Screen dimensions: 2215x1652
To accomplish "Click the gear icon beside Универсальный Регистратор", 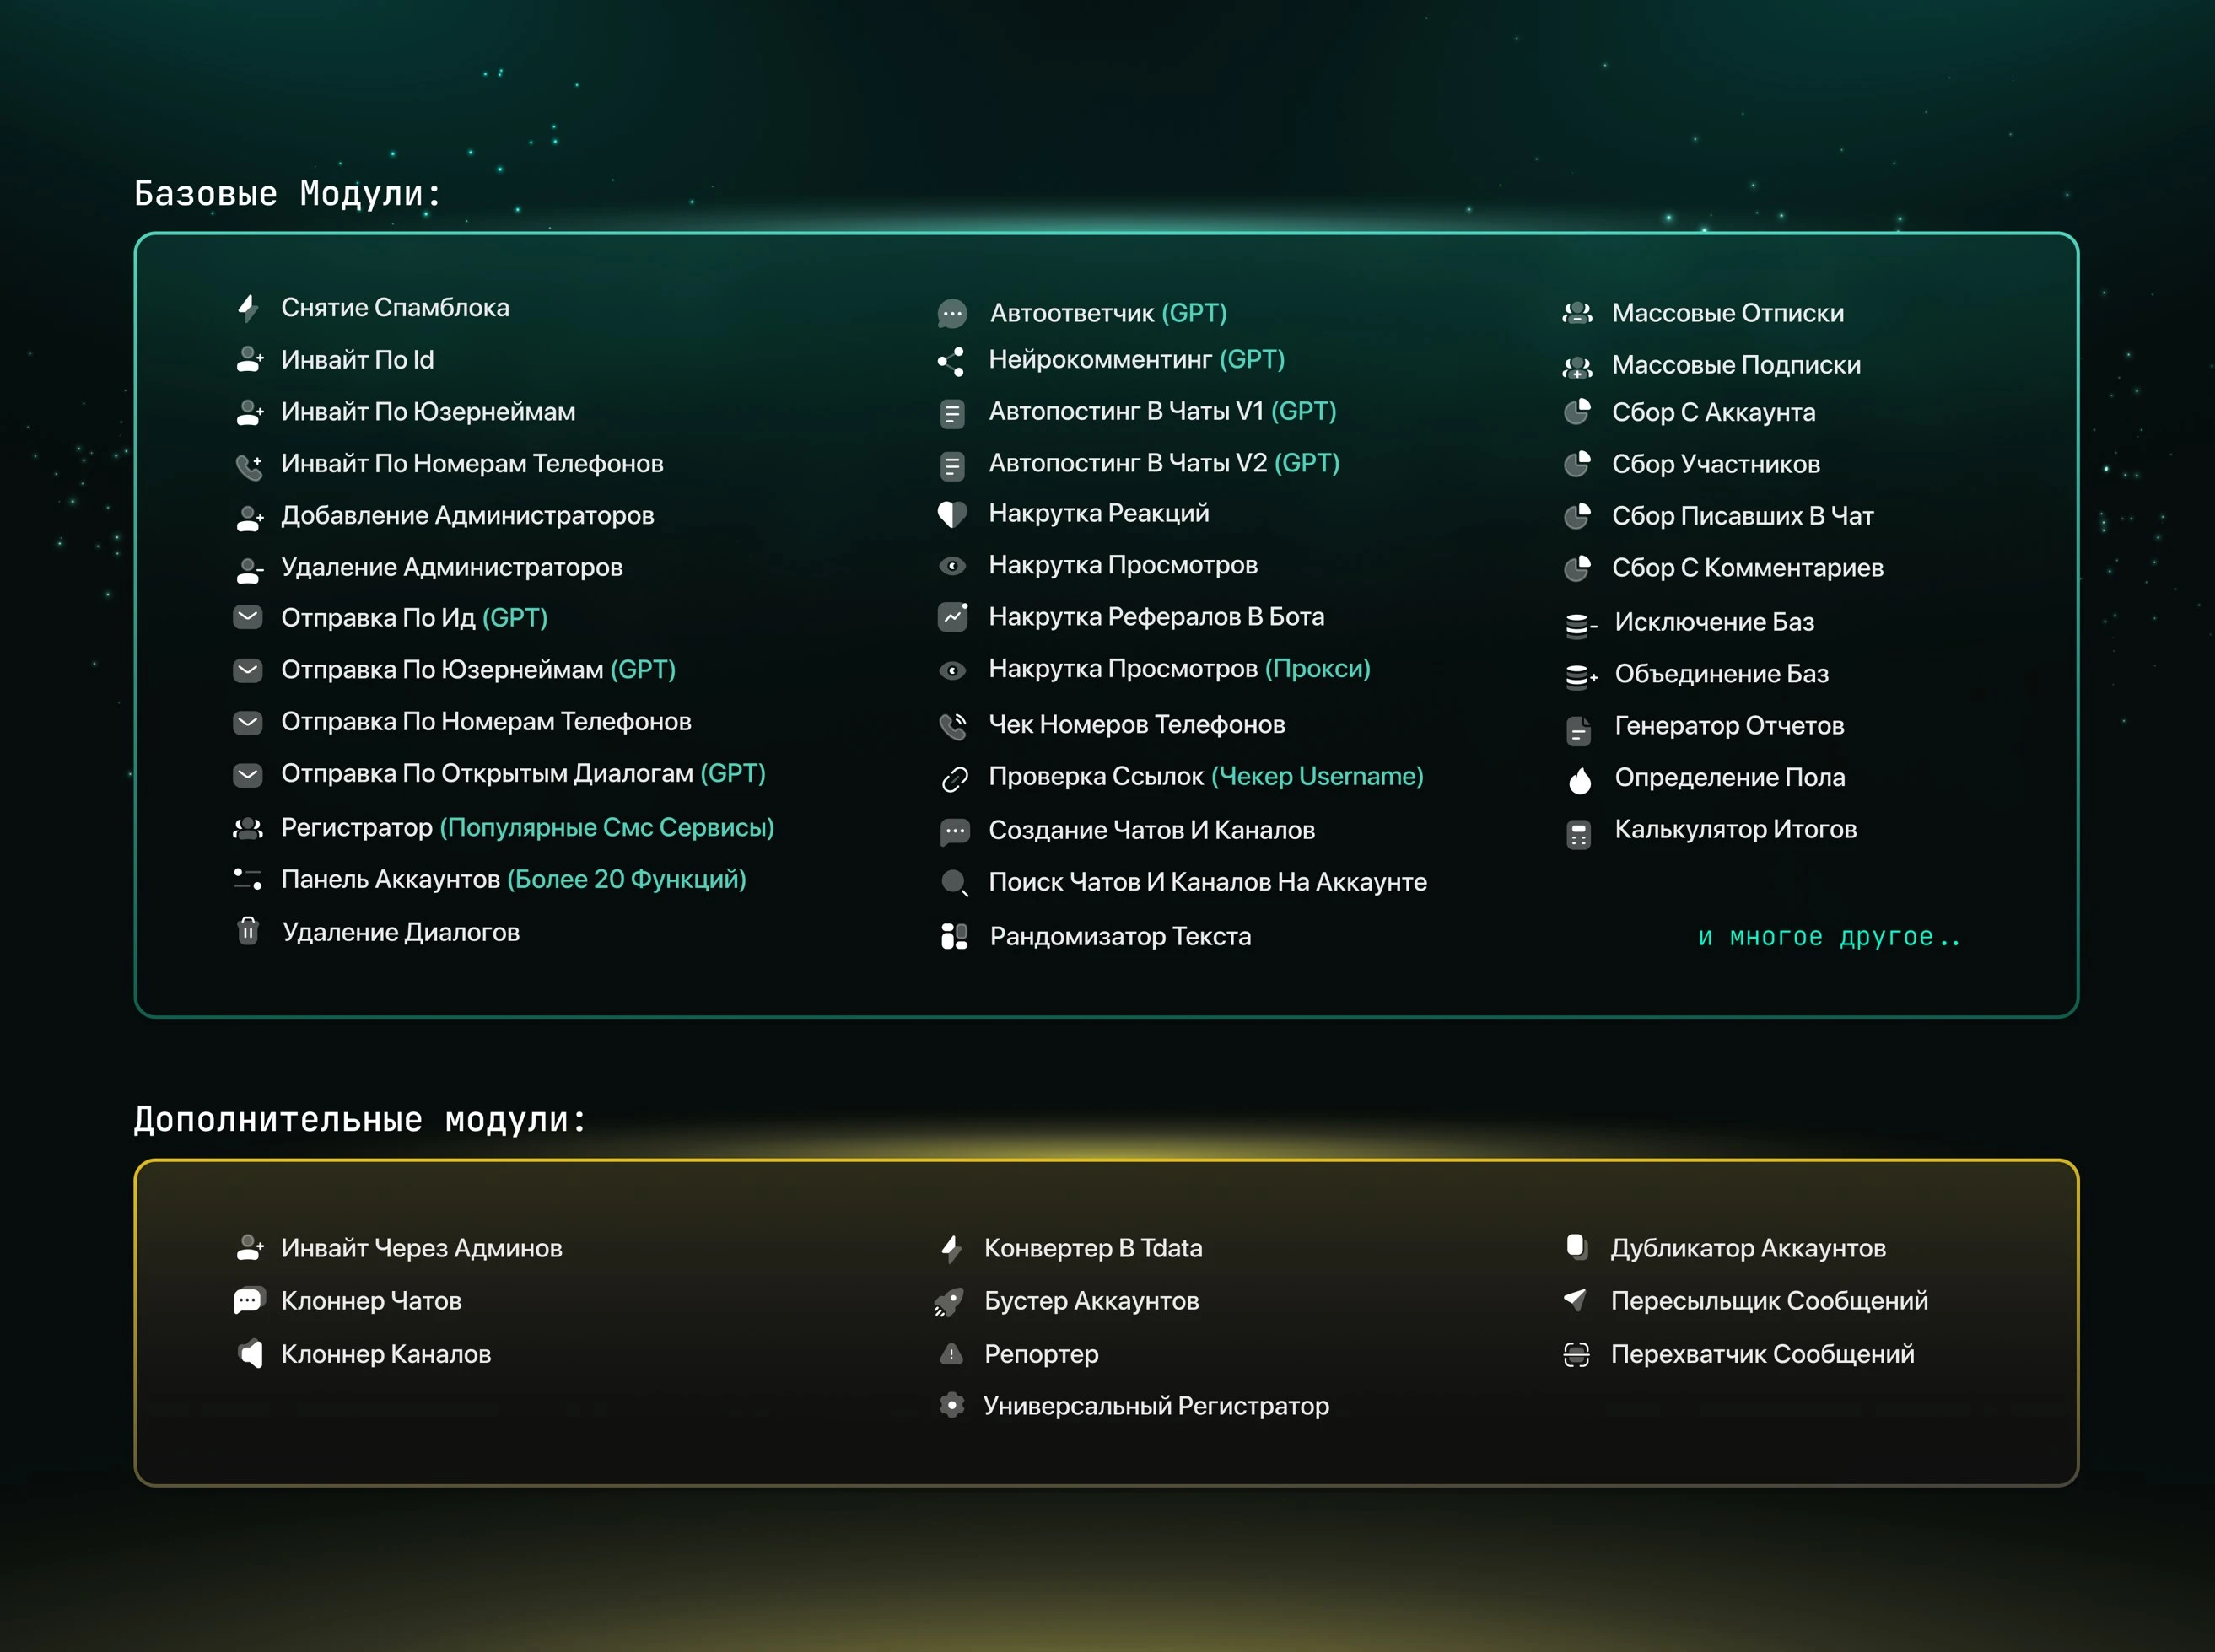I will click(x=952, y=1405).
